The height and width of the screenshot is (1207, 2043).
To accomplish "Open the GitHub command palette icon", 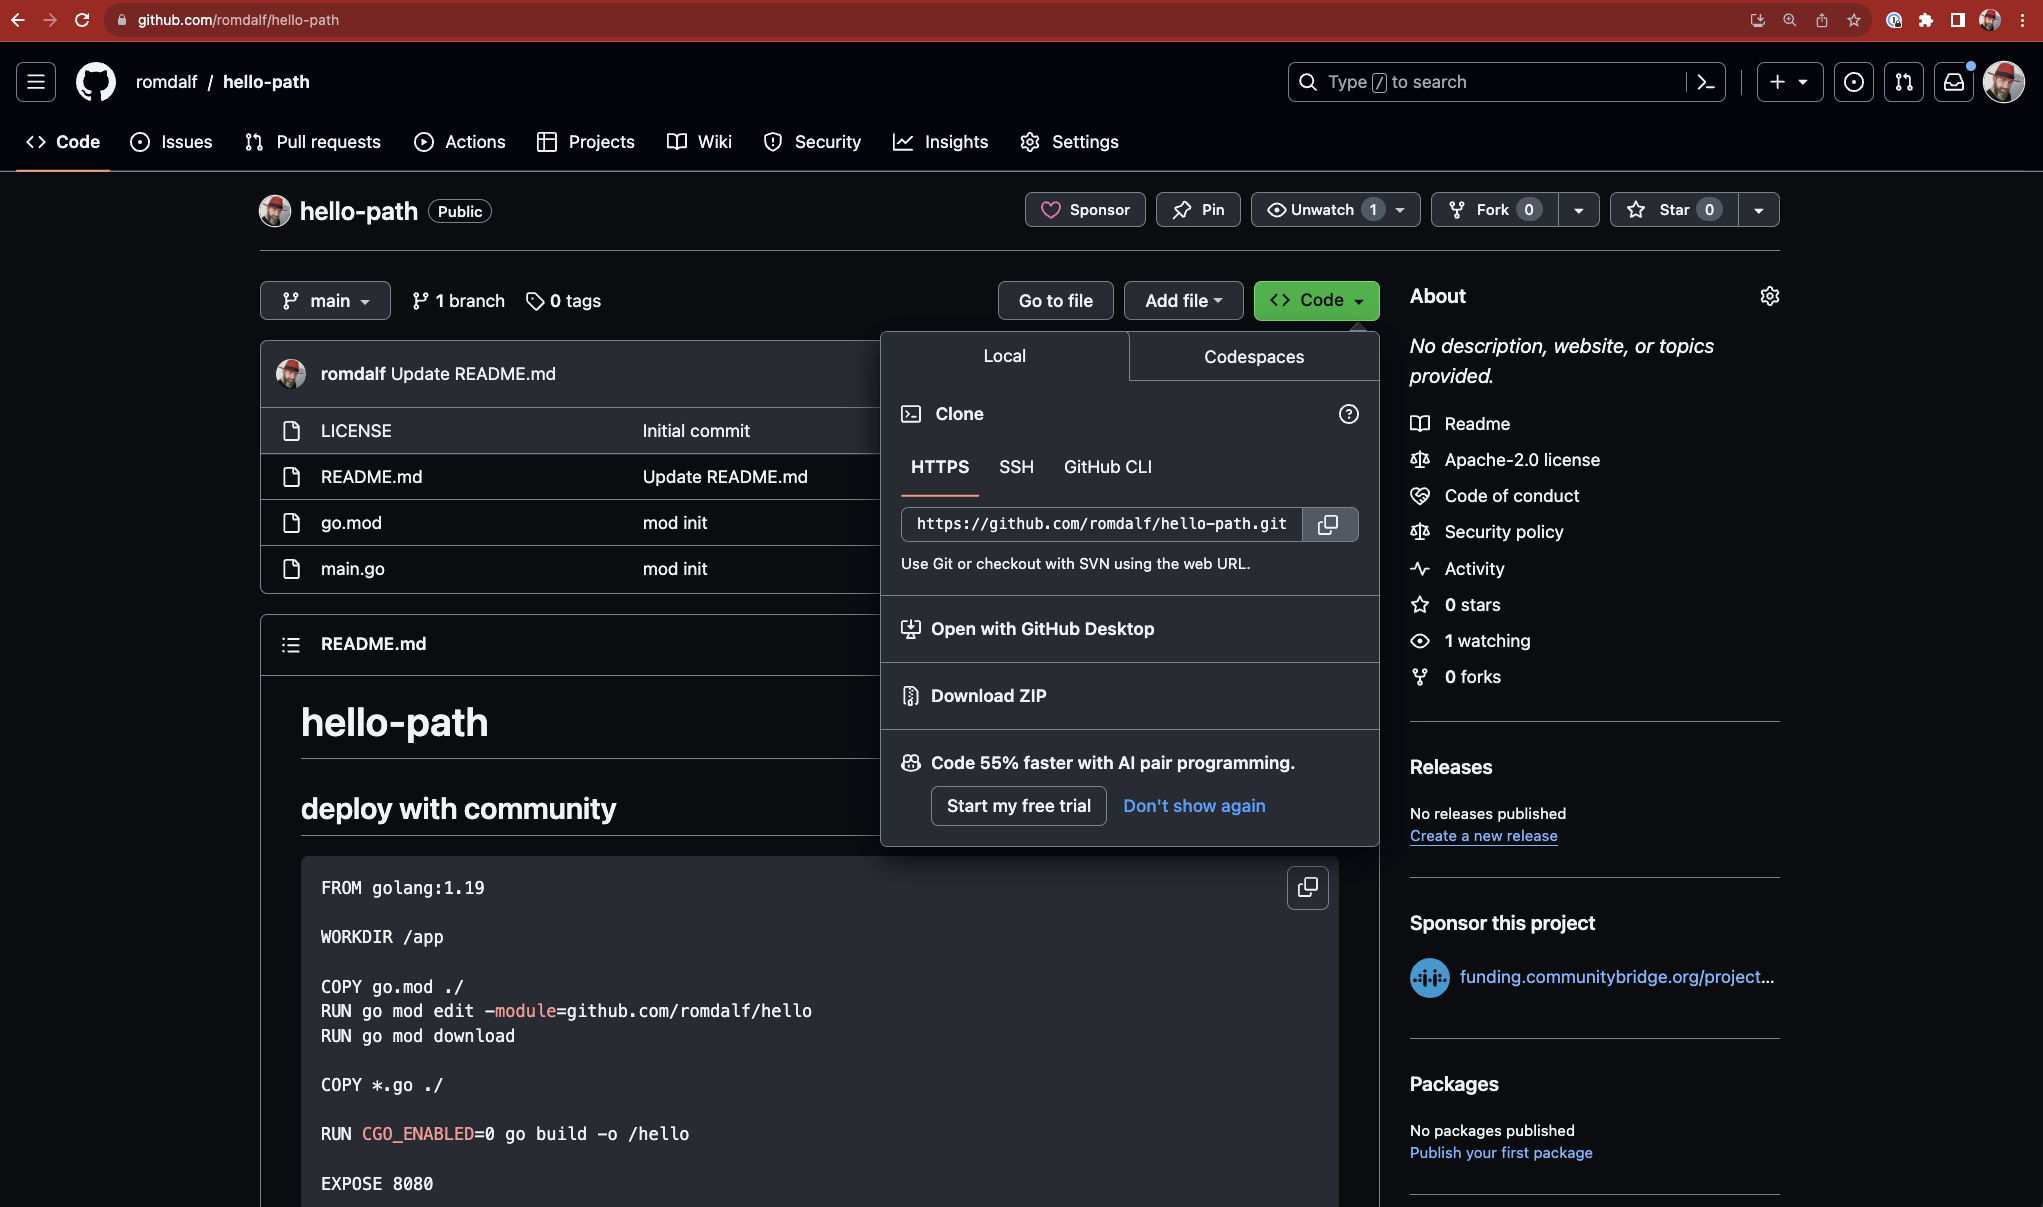I will tap(1706, 82).
